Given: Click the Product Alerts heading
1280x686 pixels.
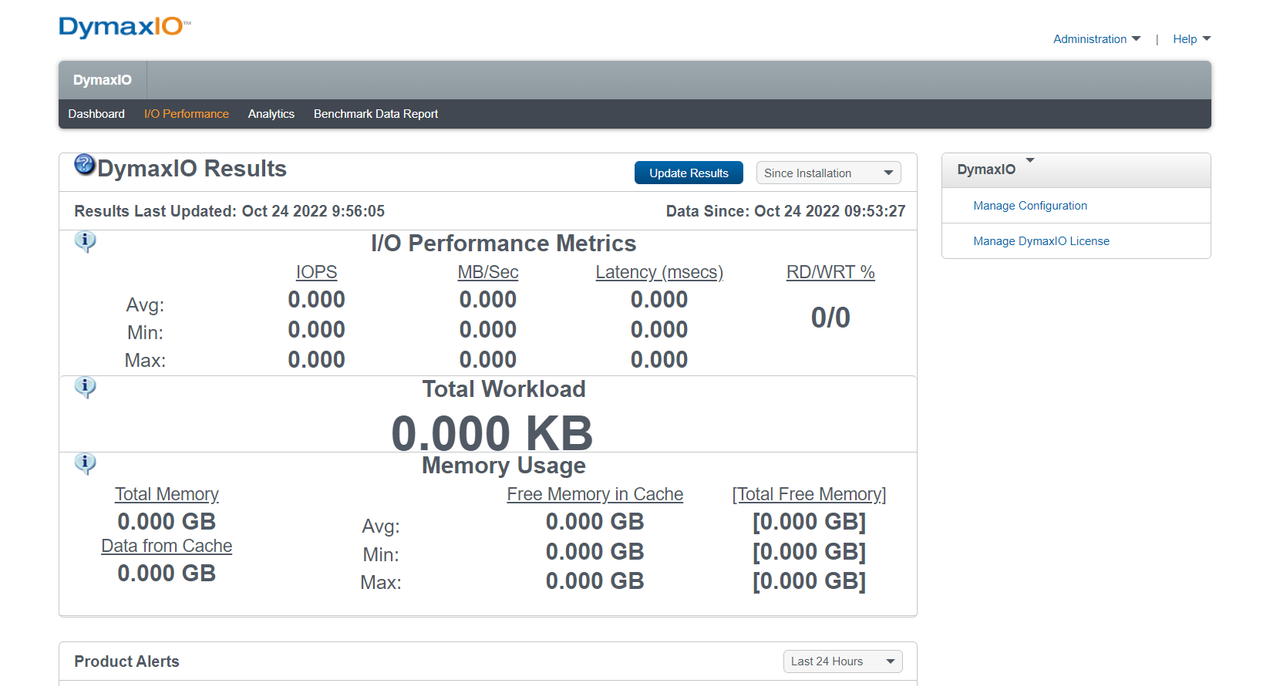Looking at the screenshot, I should (x=127, y=661).
